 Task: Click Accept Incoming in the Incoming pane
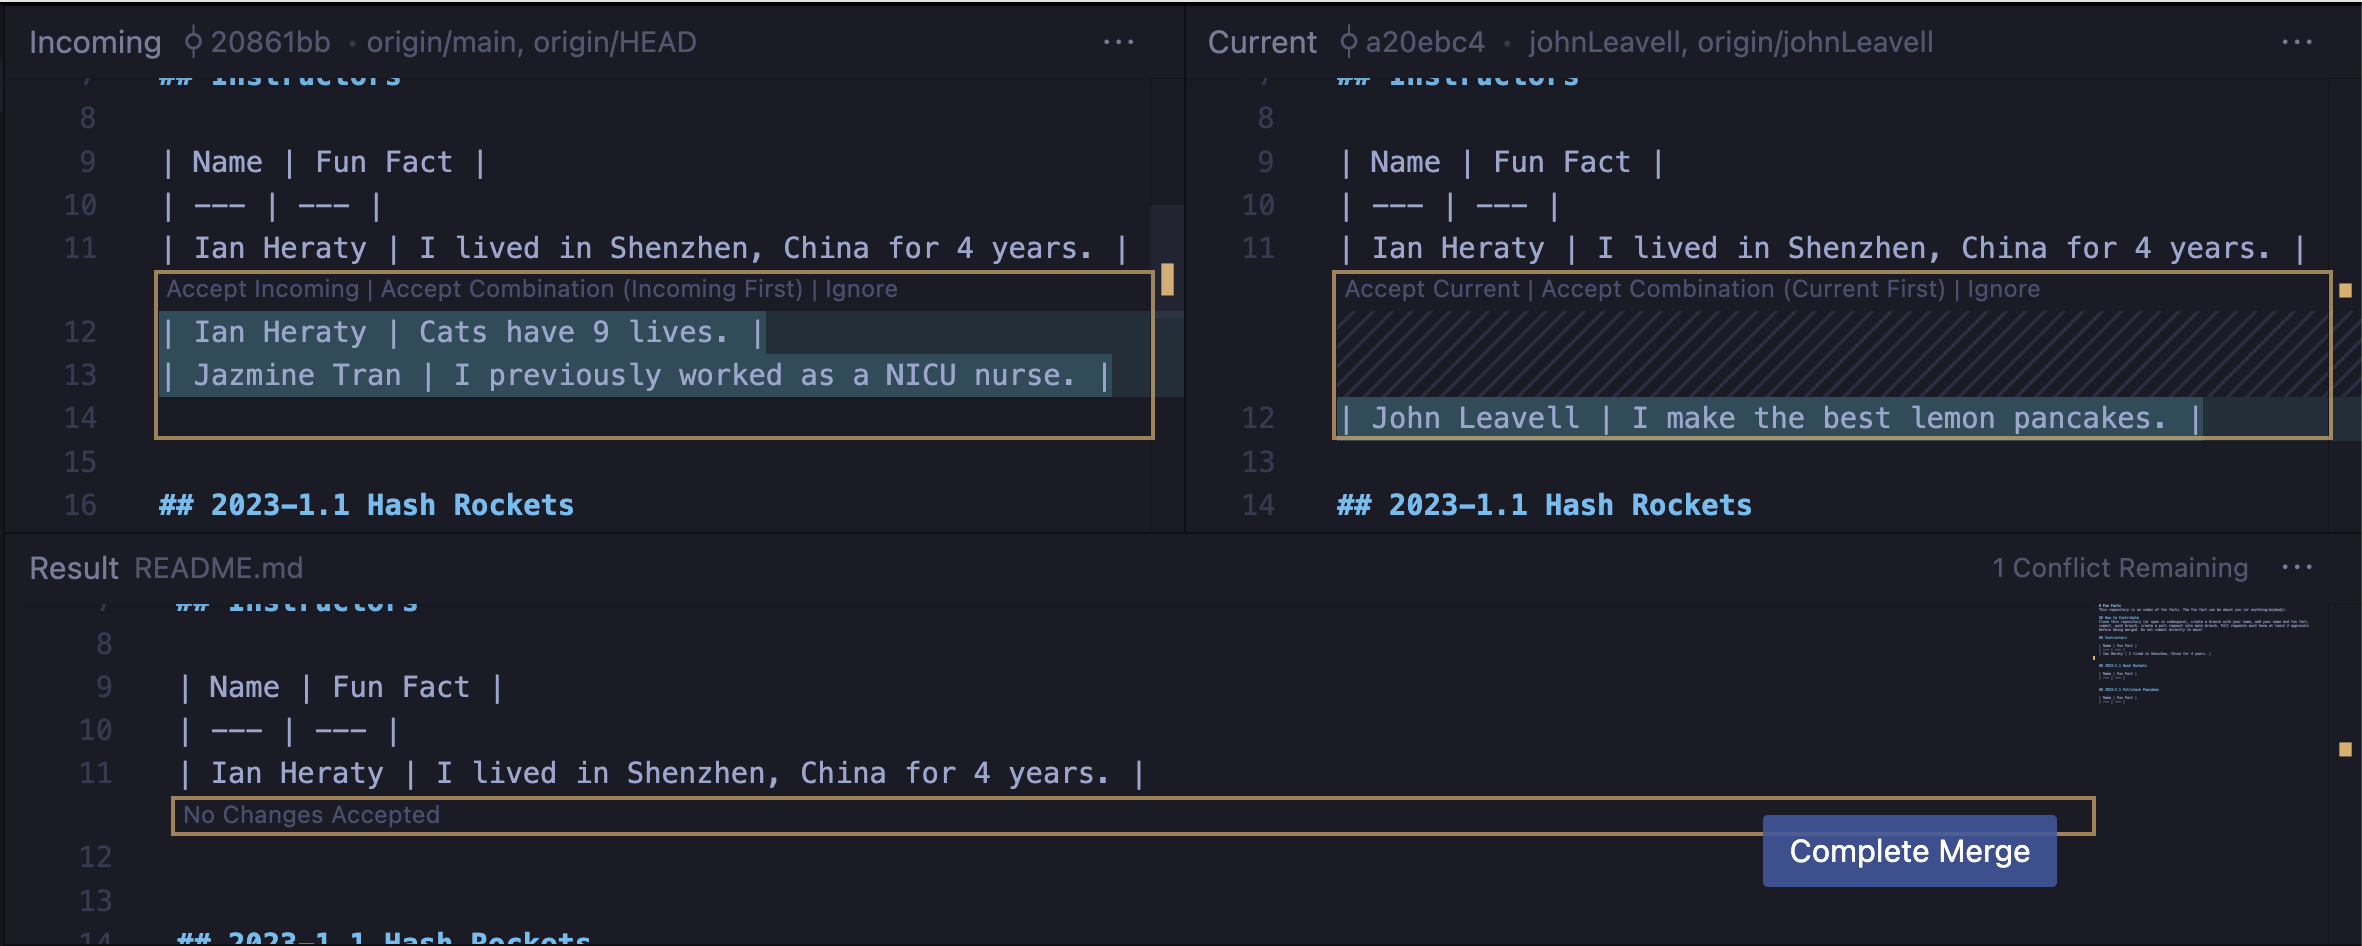(x=262, y=289)
